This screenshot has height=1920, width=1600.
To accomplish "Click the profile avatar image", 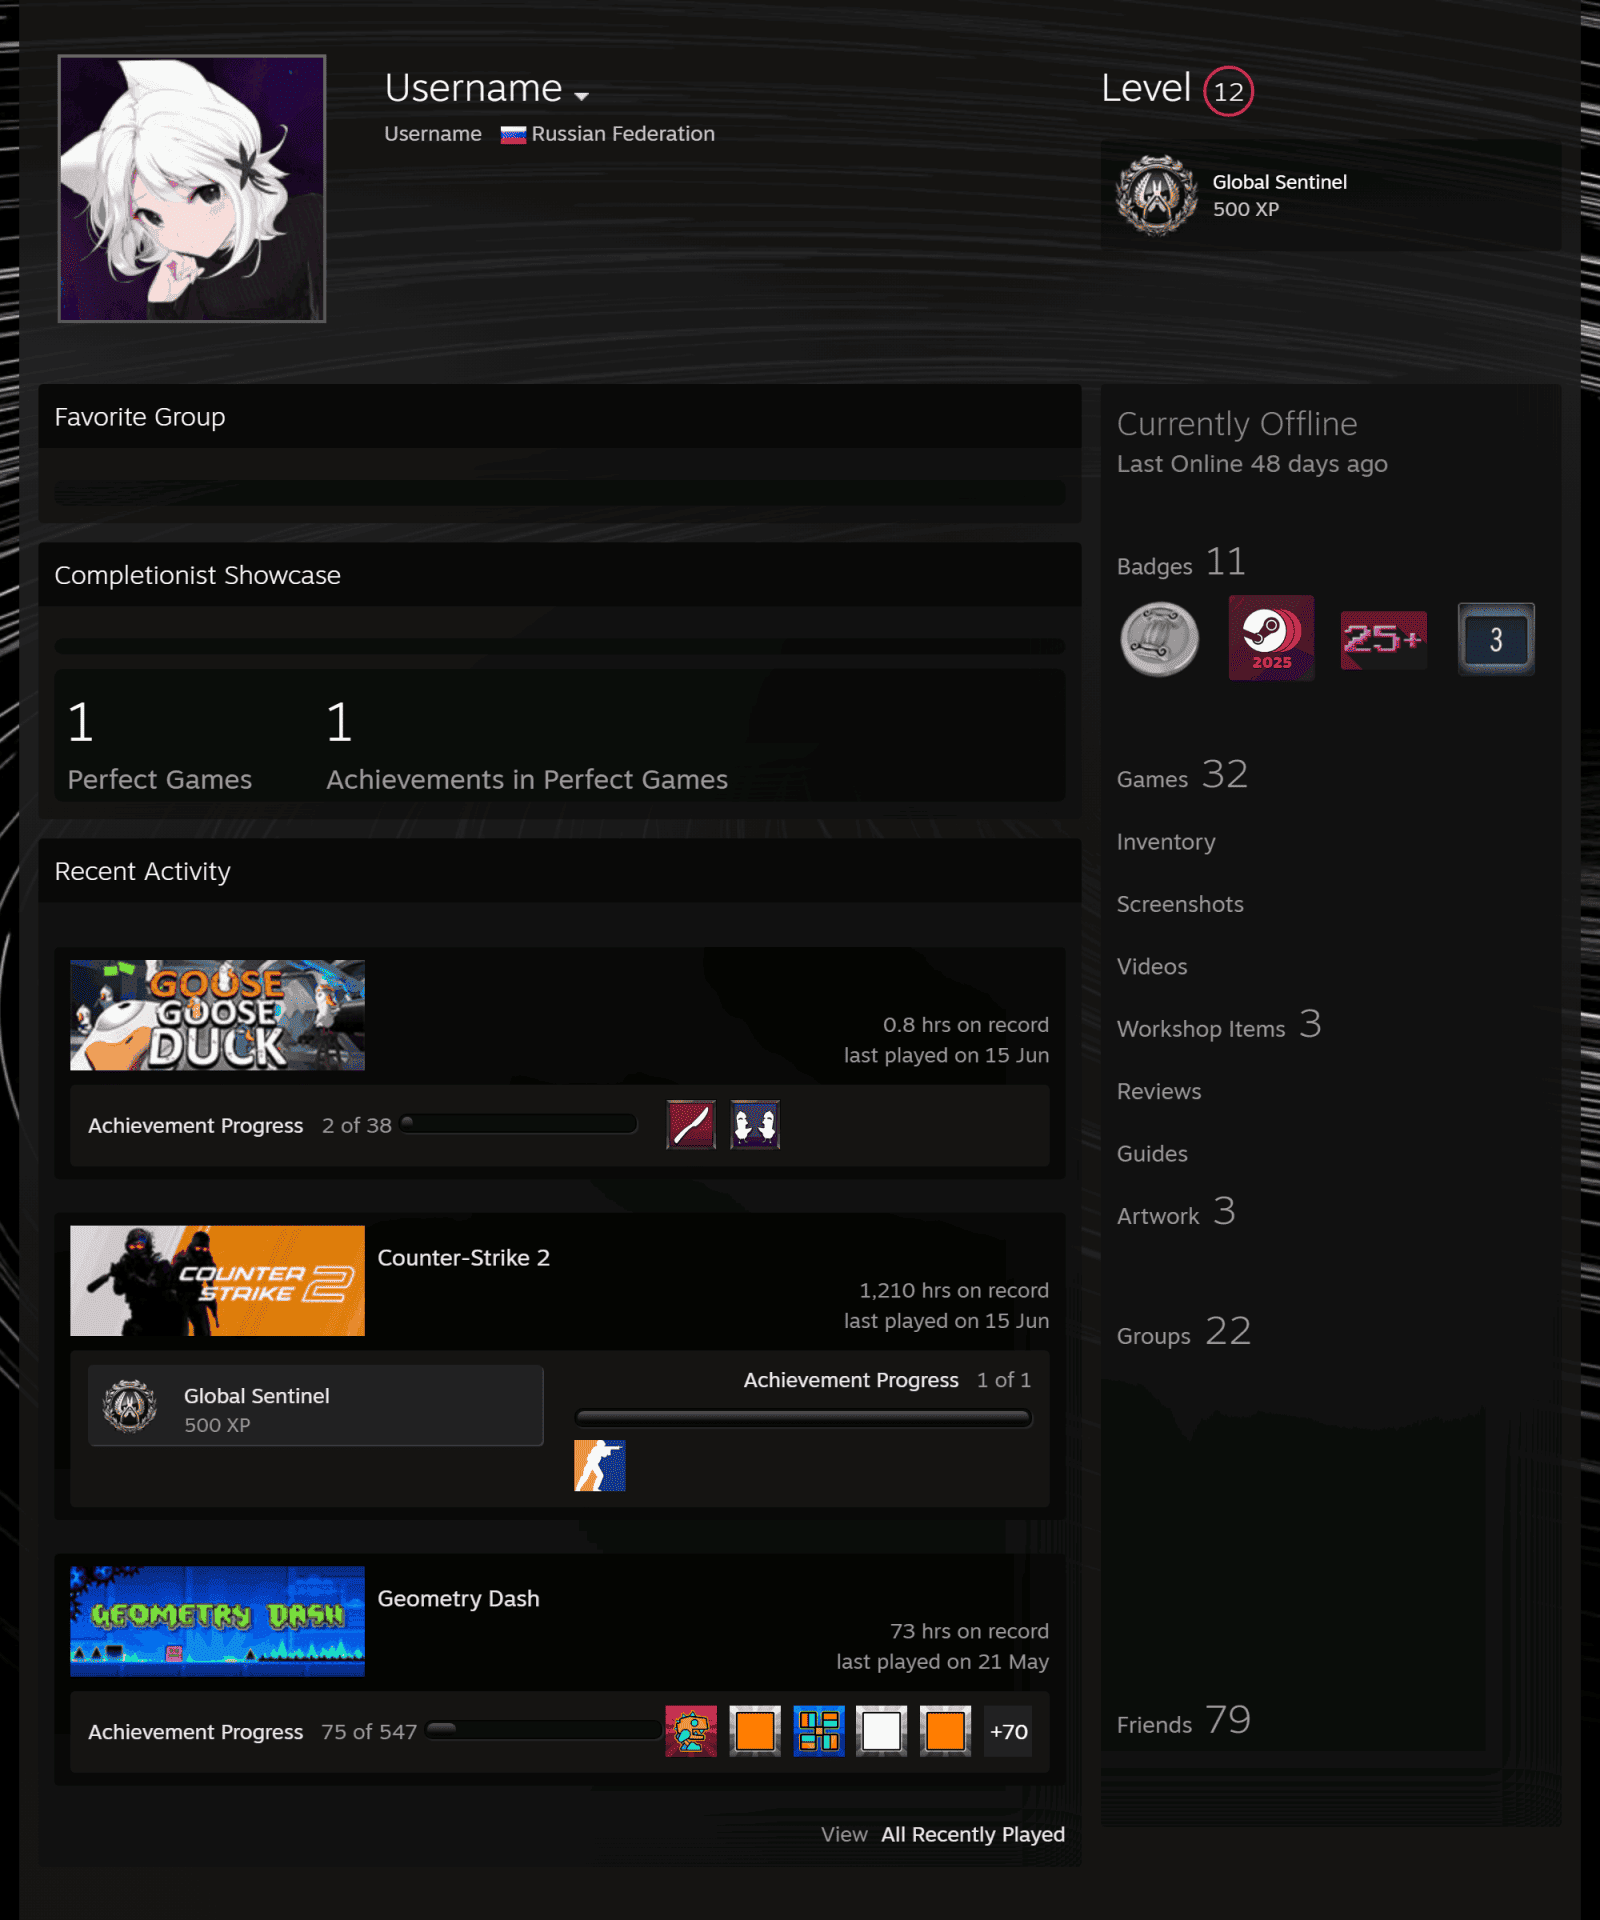I will click(x=192, y=189).
